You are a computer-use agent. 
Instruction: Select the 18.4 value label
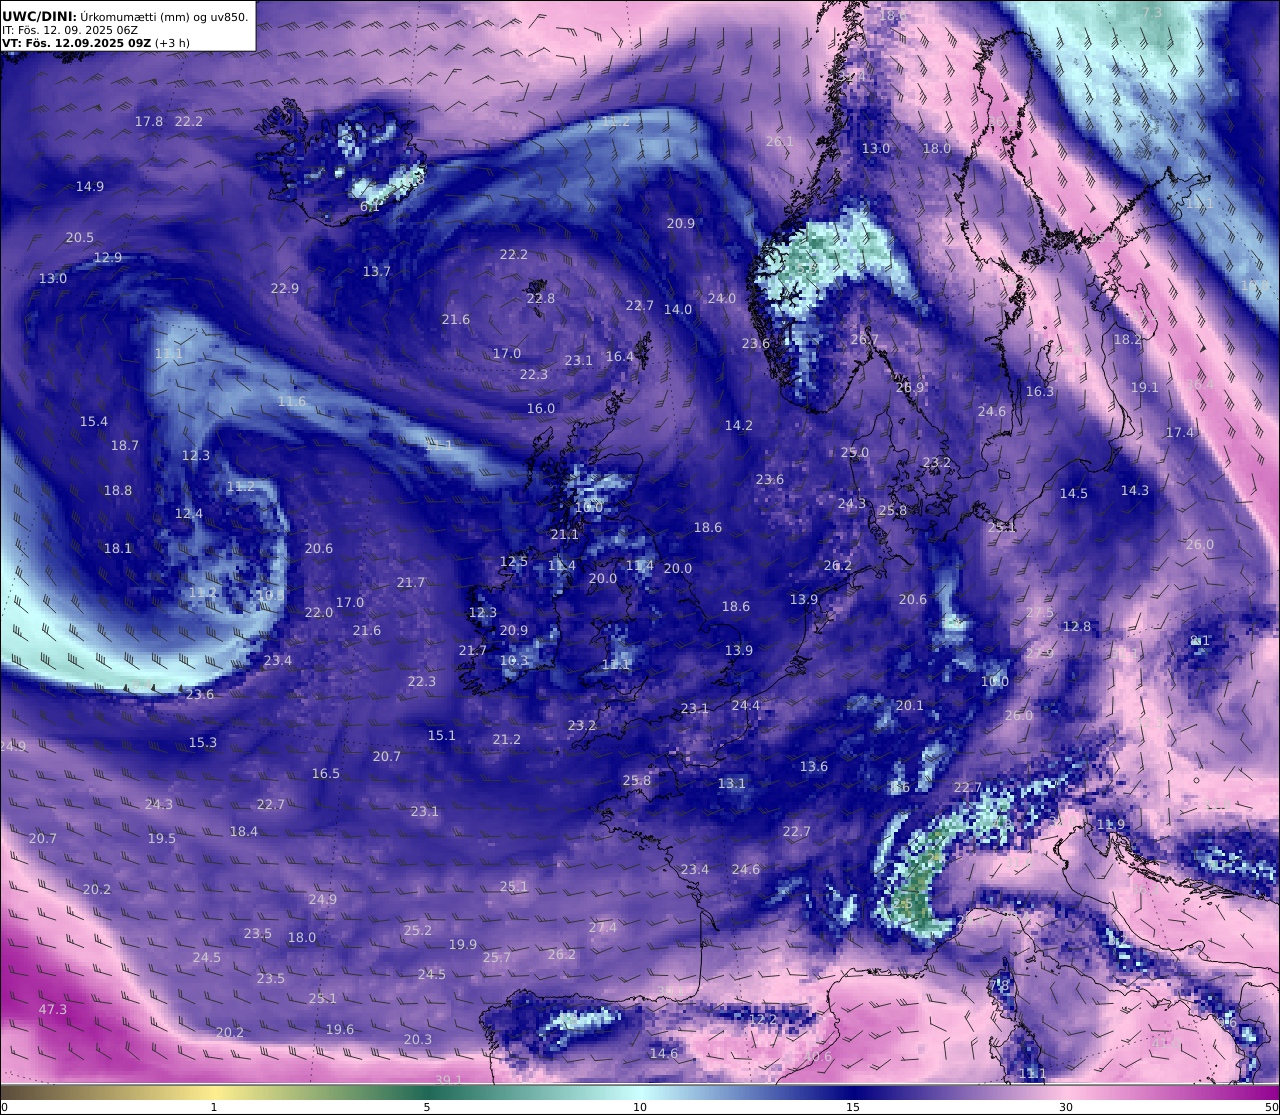tap(244, 832)
